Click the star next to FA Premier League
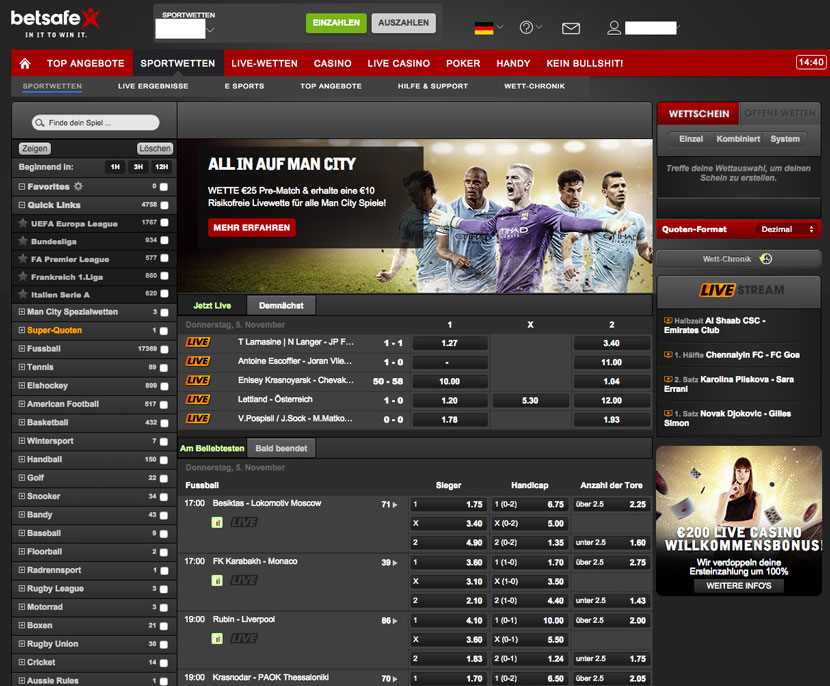 tap(23, 259)
